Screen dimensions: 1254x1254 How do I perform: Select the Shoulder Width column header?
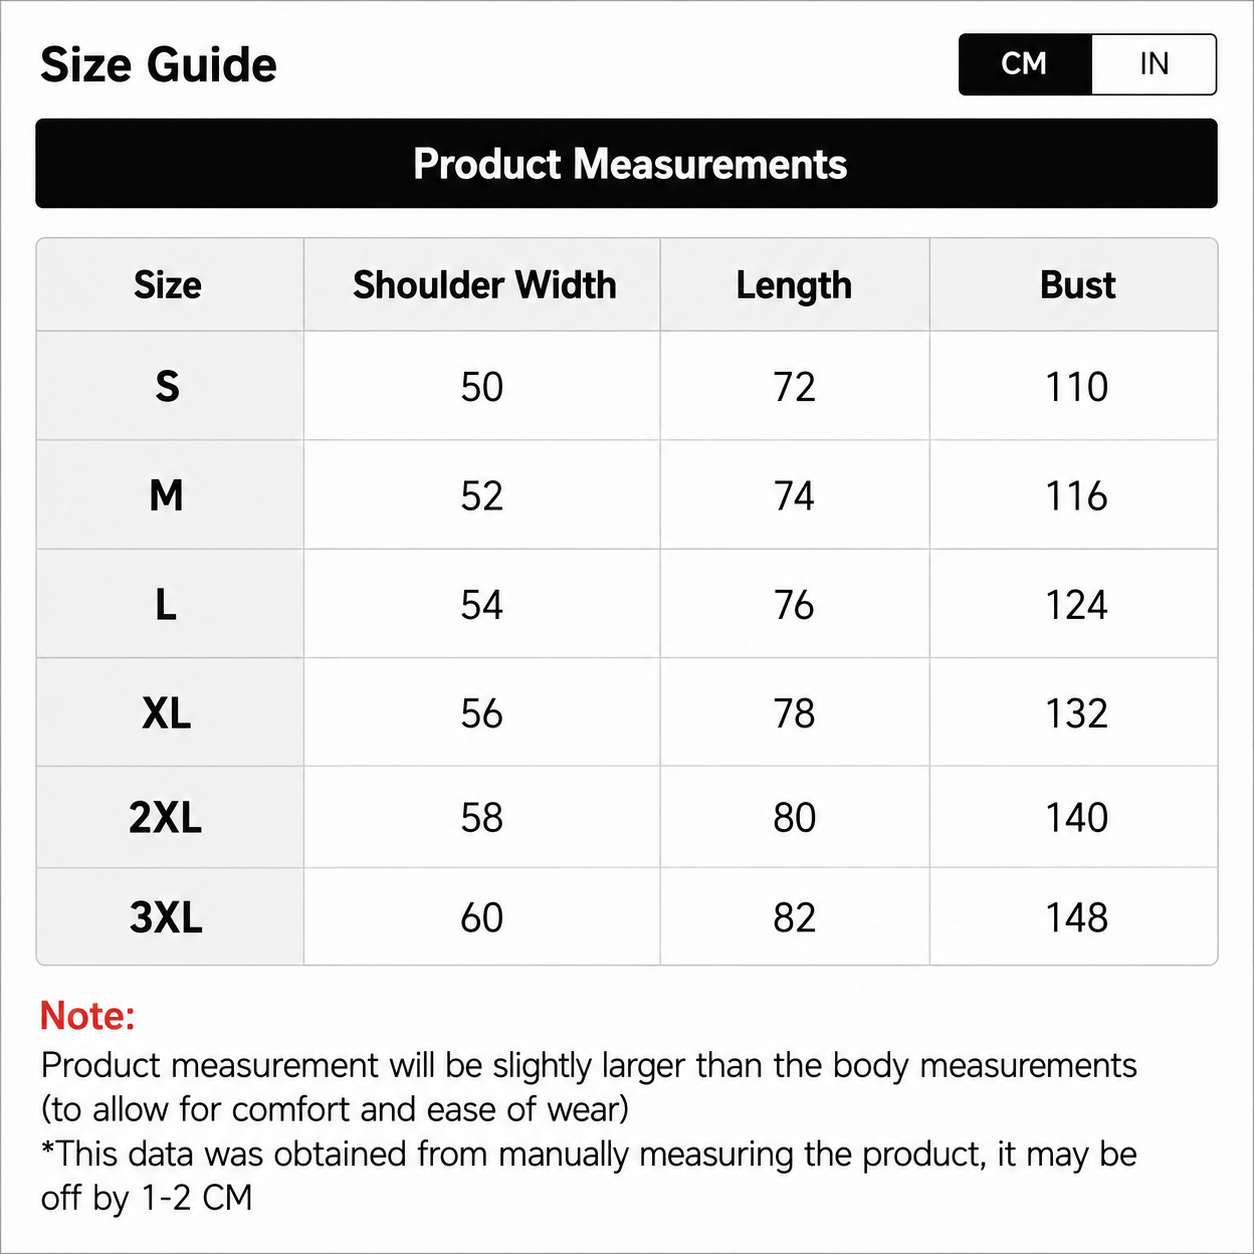click(484, 285)
